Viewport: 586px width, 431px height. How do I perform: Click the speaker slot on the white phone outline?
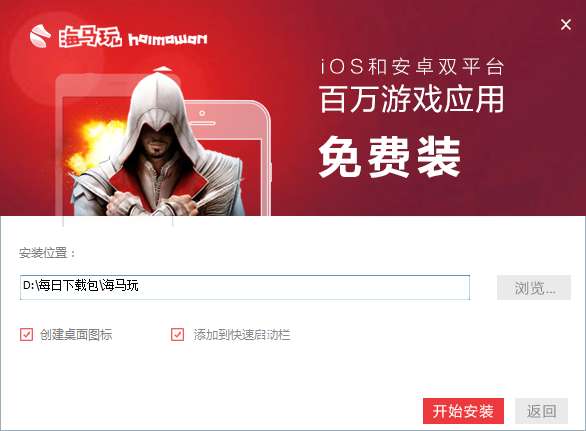pos(202,123)
